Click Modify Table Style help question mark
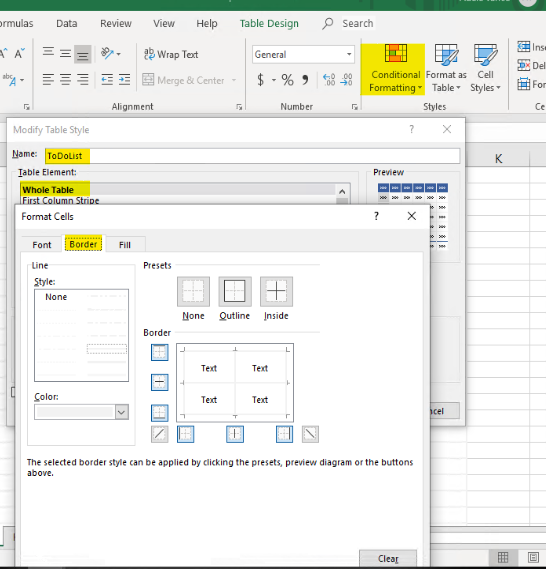 411,129
